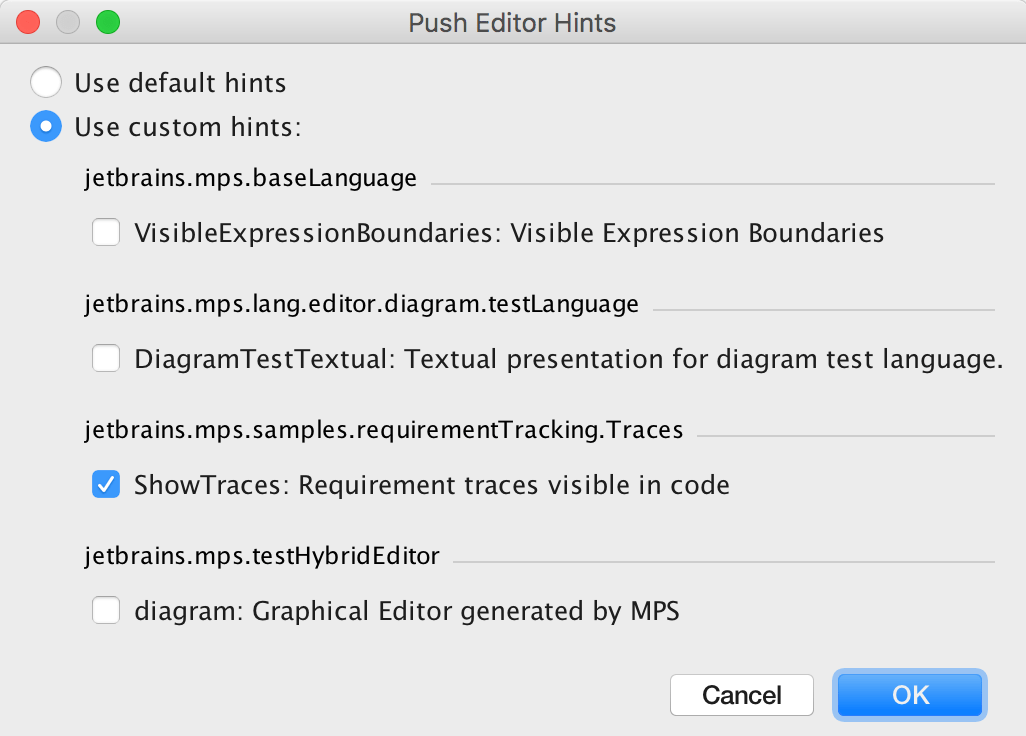This screenshot has width=1026, height=736.
Task: Click "Requirement traces visible in code" text
Action: [x=514, y=485]
